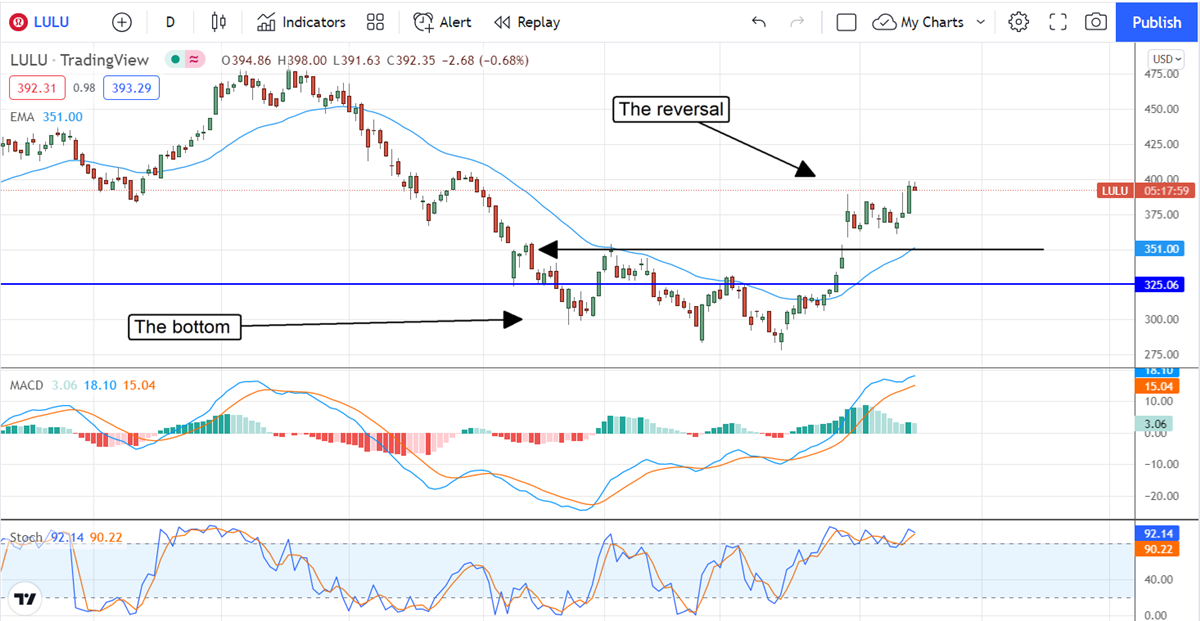Open the USD currency dropdown
1200x621 pixels.
point(1165,59)
